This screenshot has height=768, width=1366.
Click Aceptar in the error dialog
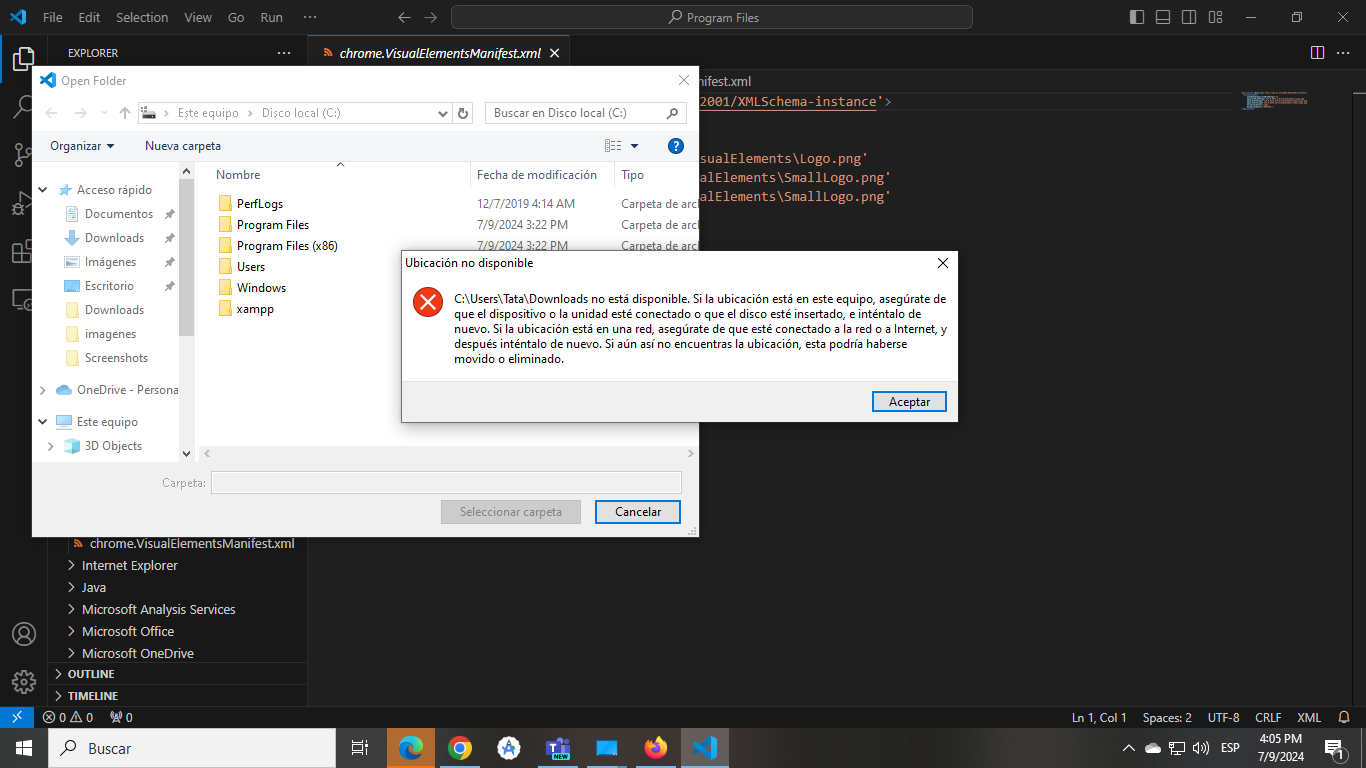909,402
